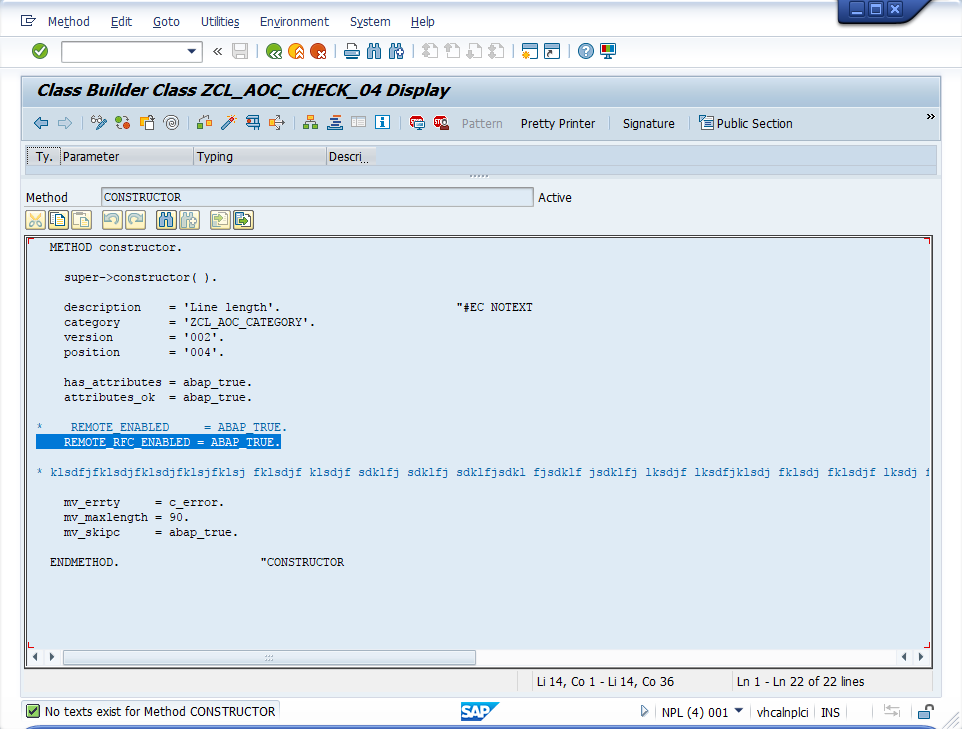Click the Copy icon in editor toolbar
The image size is (962, 729).
58,220
